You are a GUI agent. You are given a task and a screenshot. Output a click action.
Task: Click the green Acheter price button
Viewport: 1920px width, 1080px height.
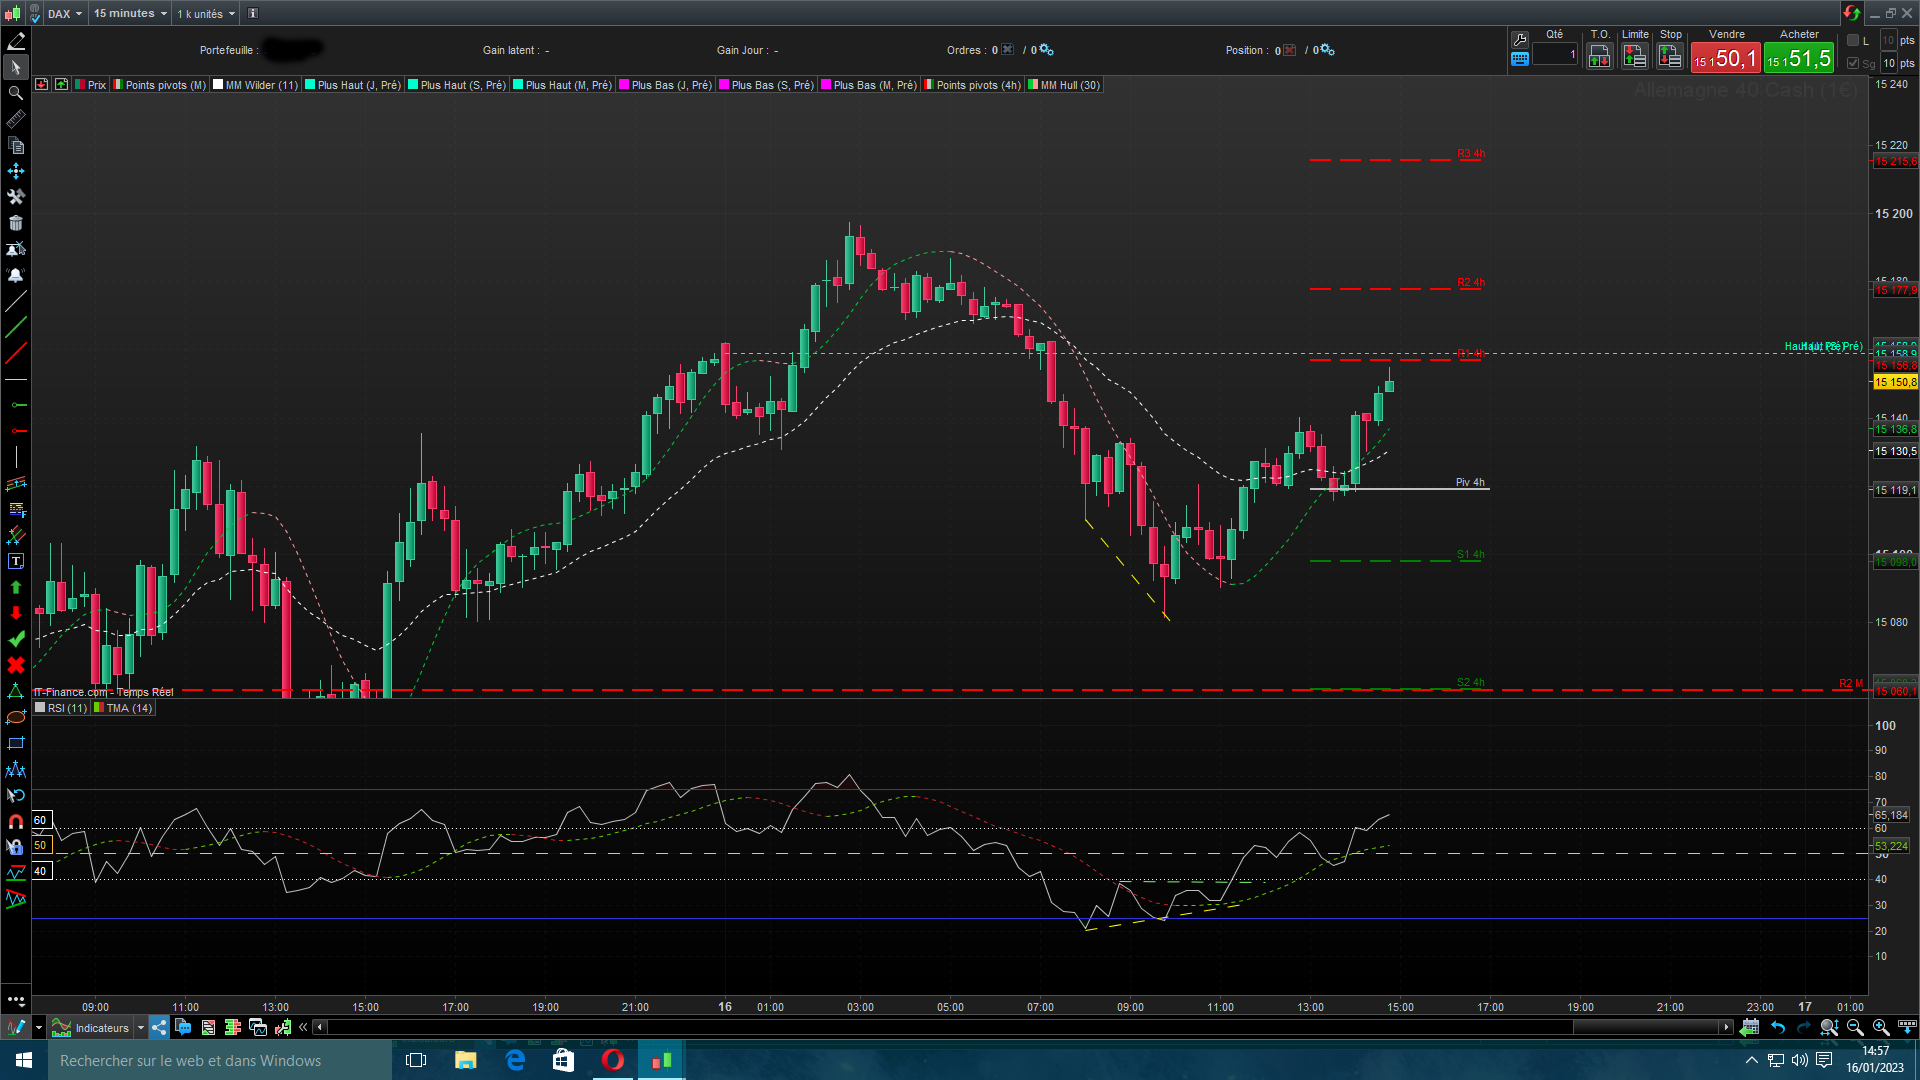tap(1799, 59)
